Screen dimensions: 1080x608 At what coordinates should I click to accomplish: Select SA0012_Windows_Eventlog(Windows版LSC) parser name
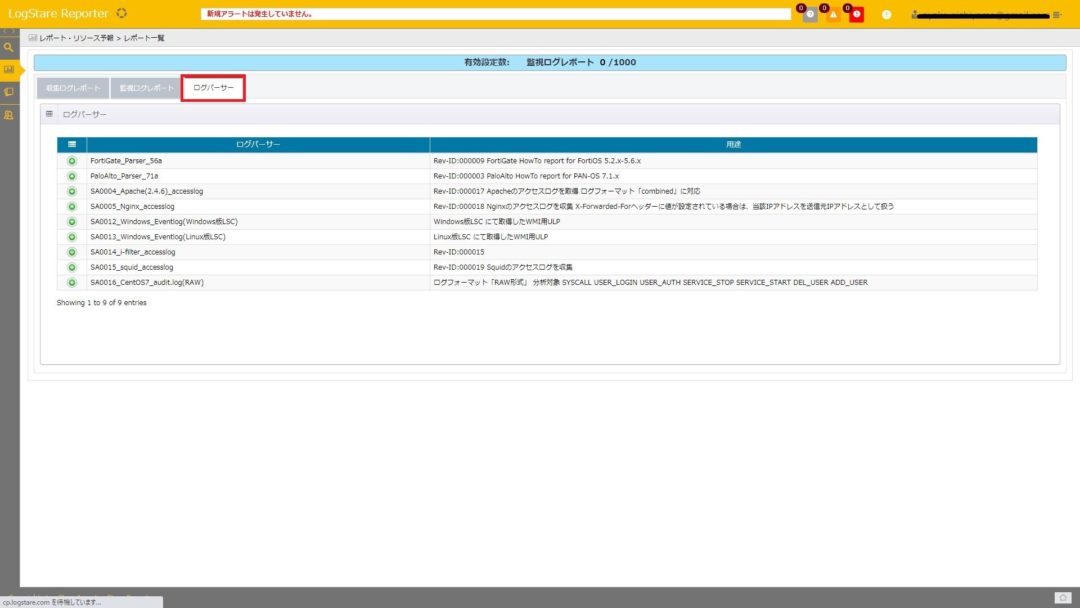click(164, 222)
